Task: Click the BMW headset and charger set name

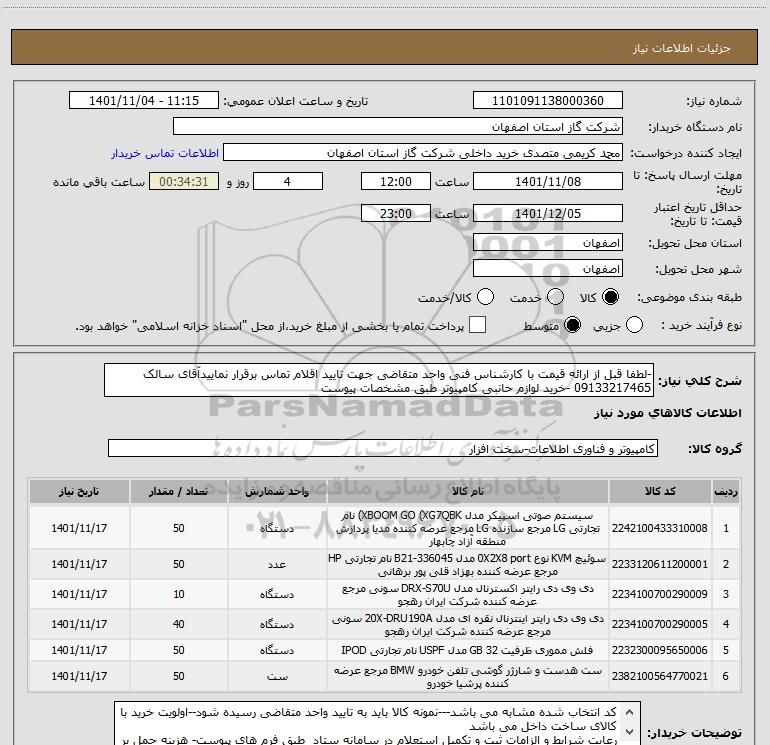Action: coord(468,676)
